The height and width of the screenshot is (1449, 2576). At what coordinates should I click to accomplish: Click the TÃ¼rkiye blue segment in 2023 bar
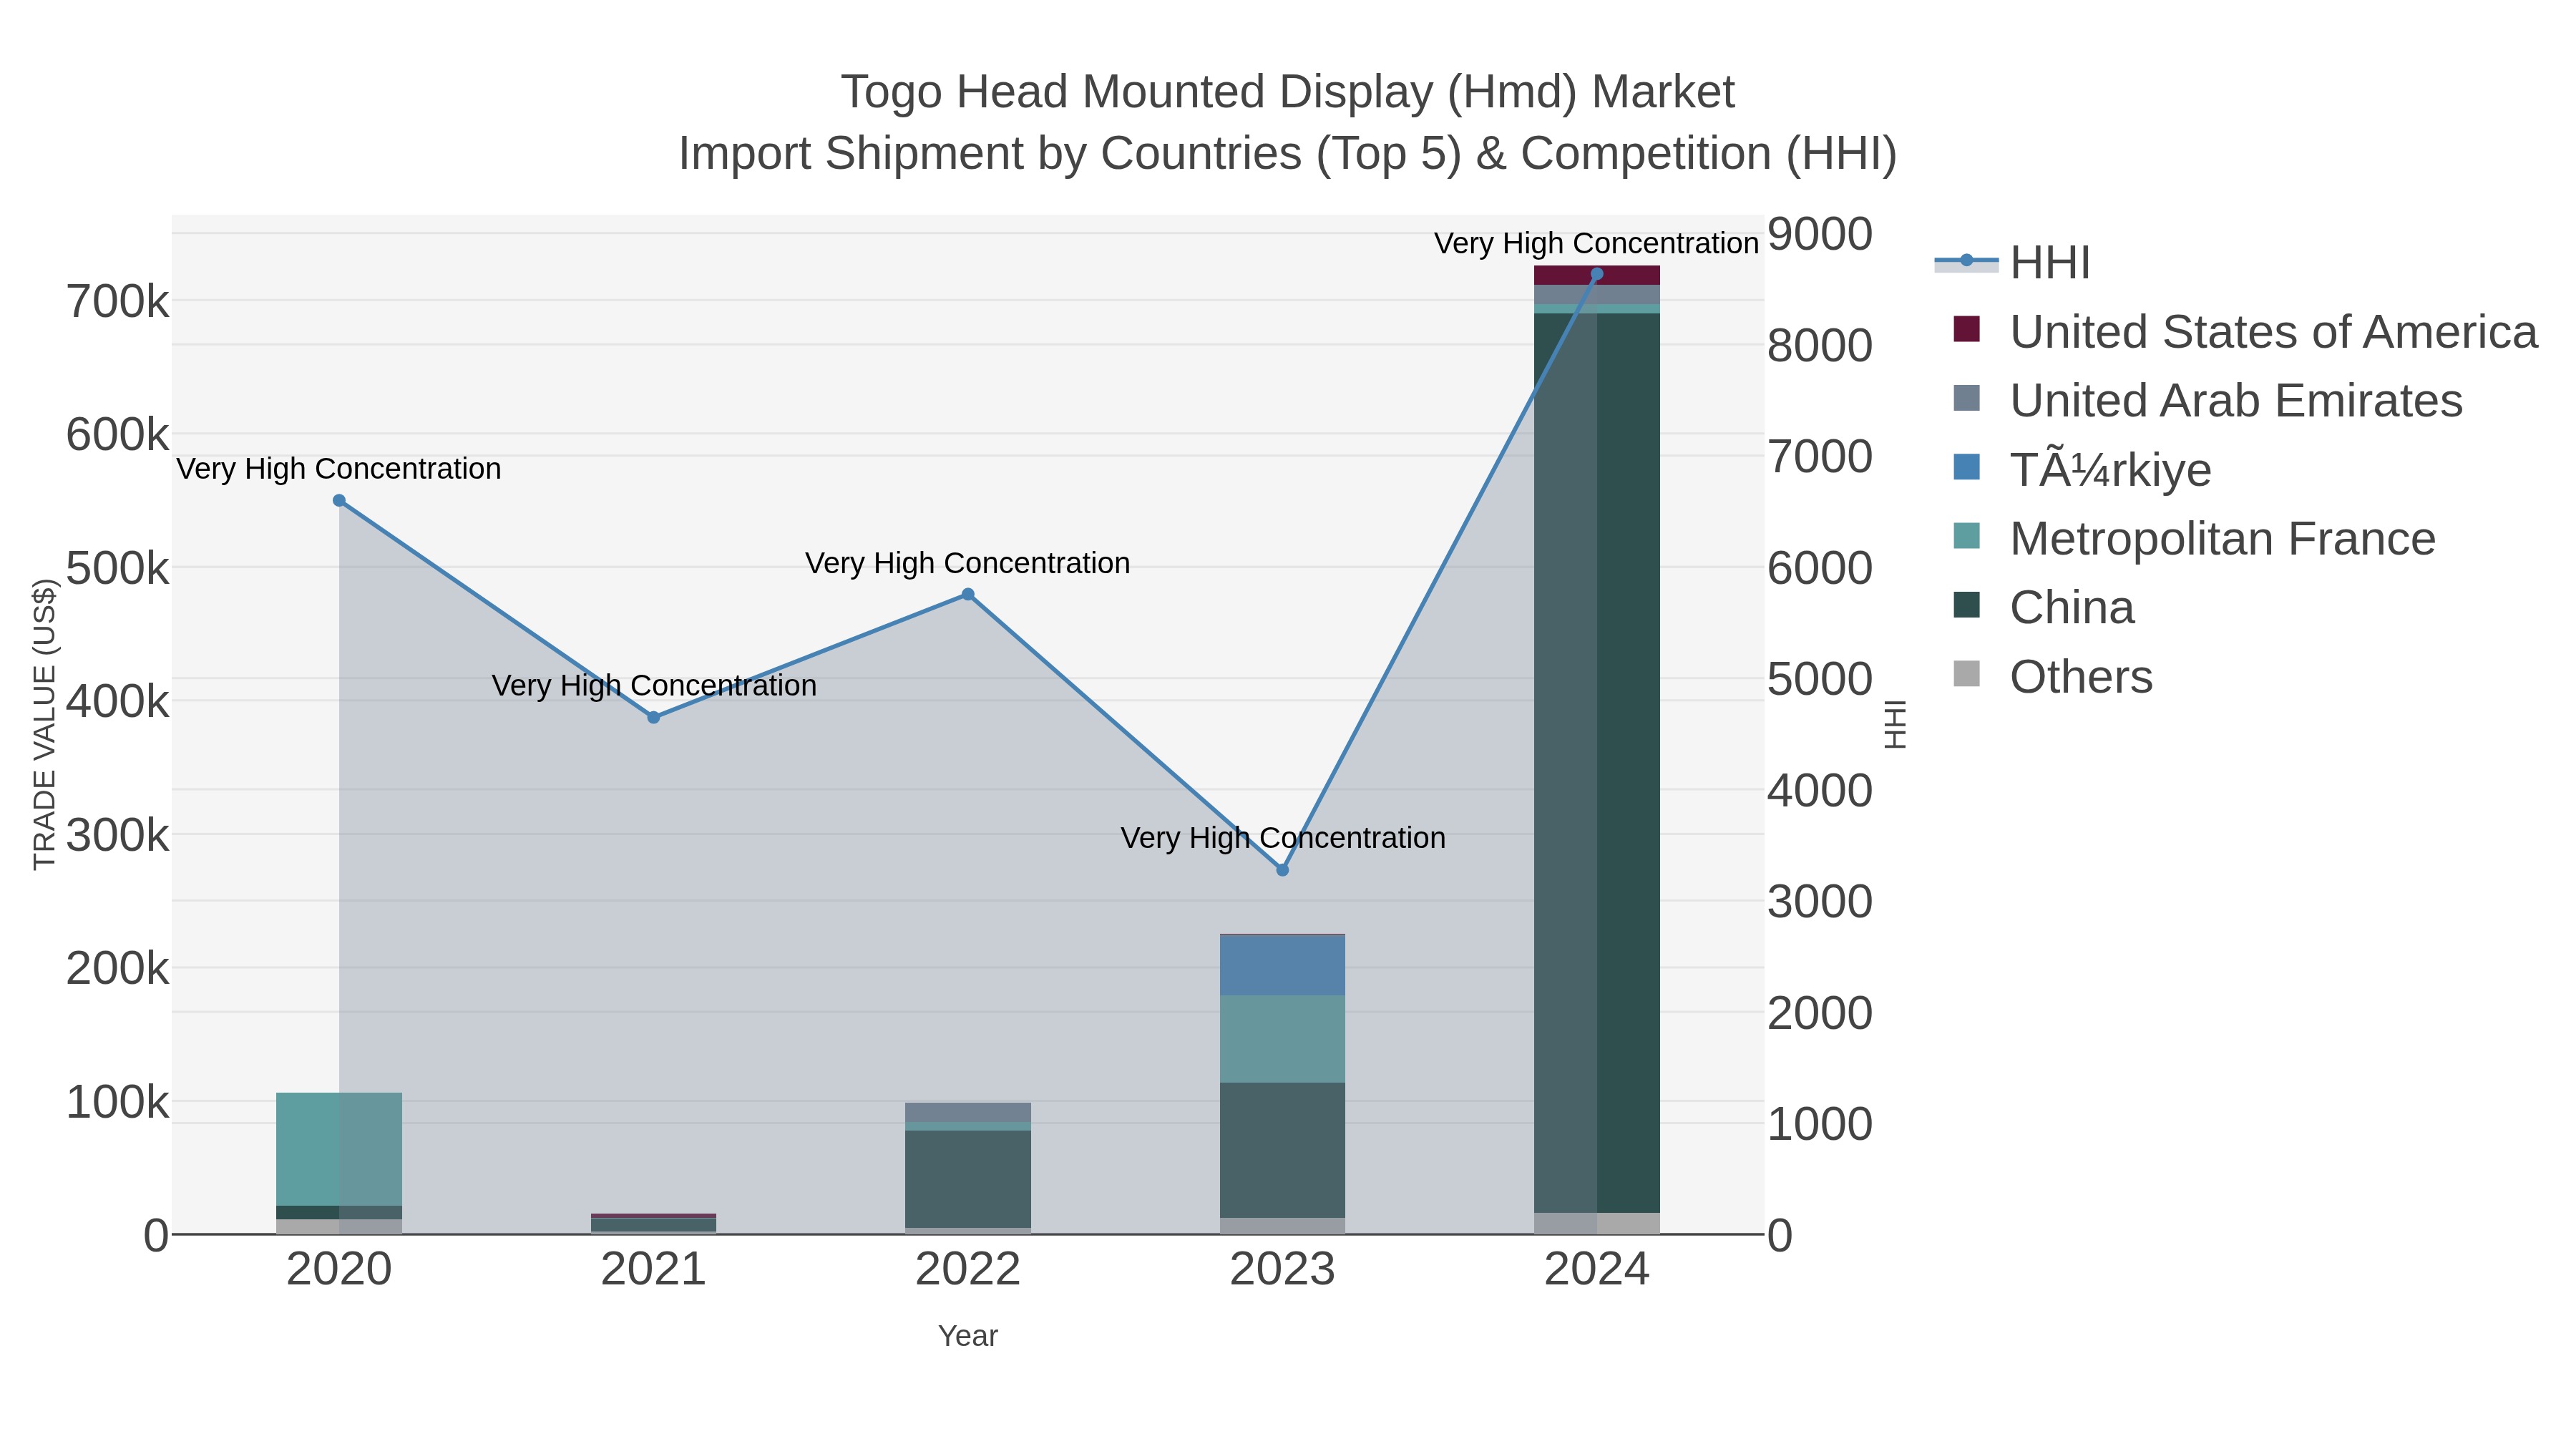point(1283,966)
